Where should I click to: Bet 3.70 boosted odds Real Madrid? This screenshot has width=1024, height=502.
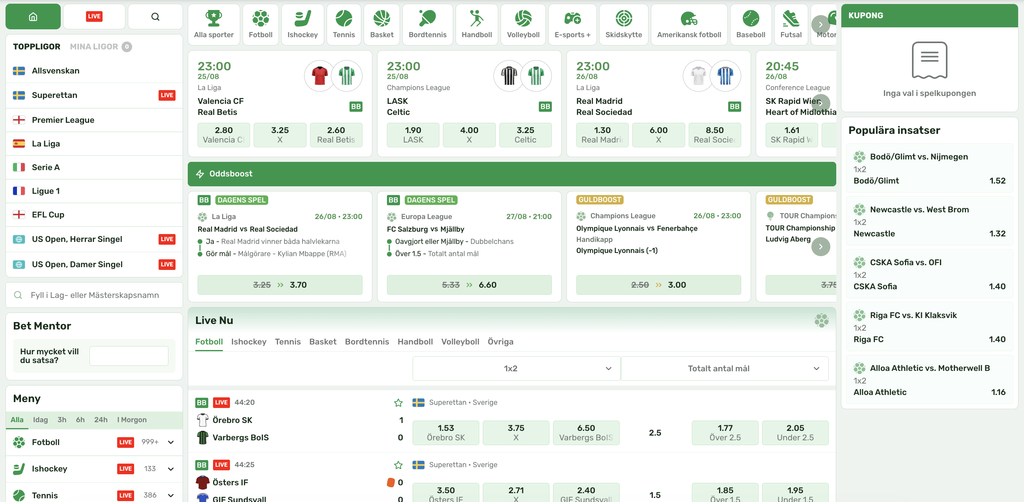pyautogui.click(x=280, y=285)
